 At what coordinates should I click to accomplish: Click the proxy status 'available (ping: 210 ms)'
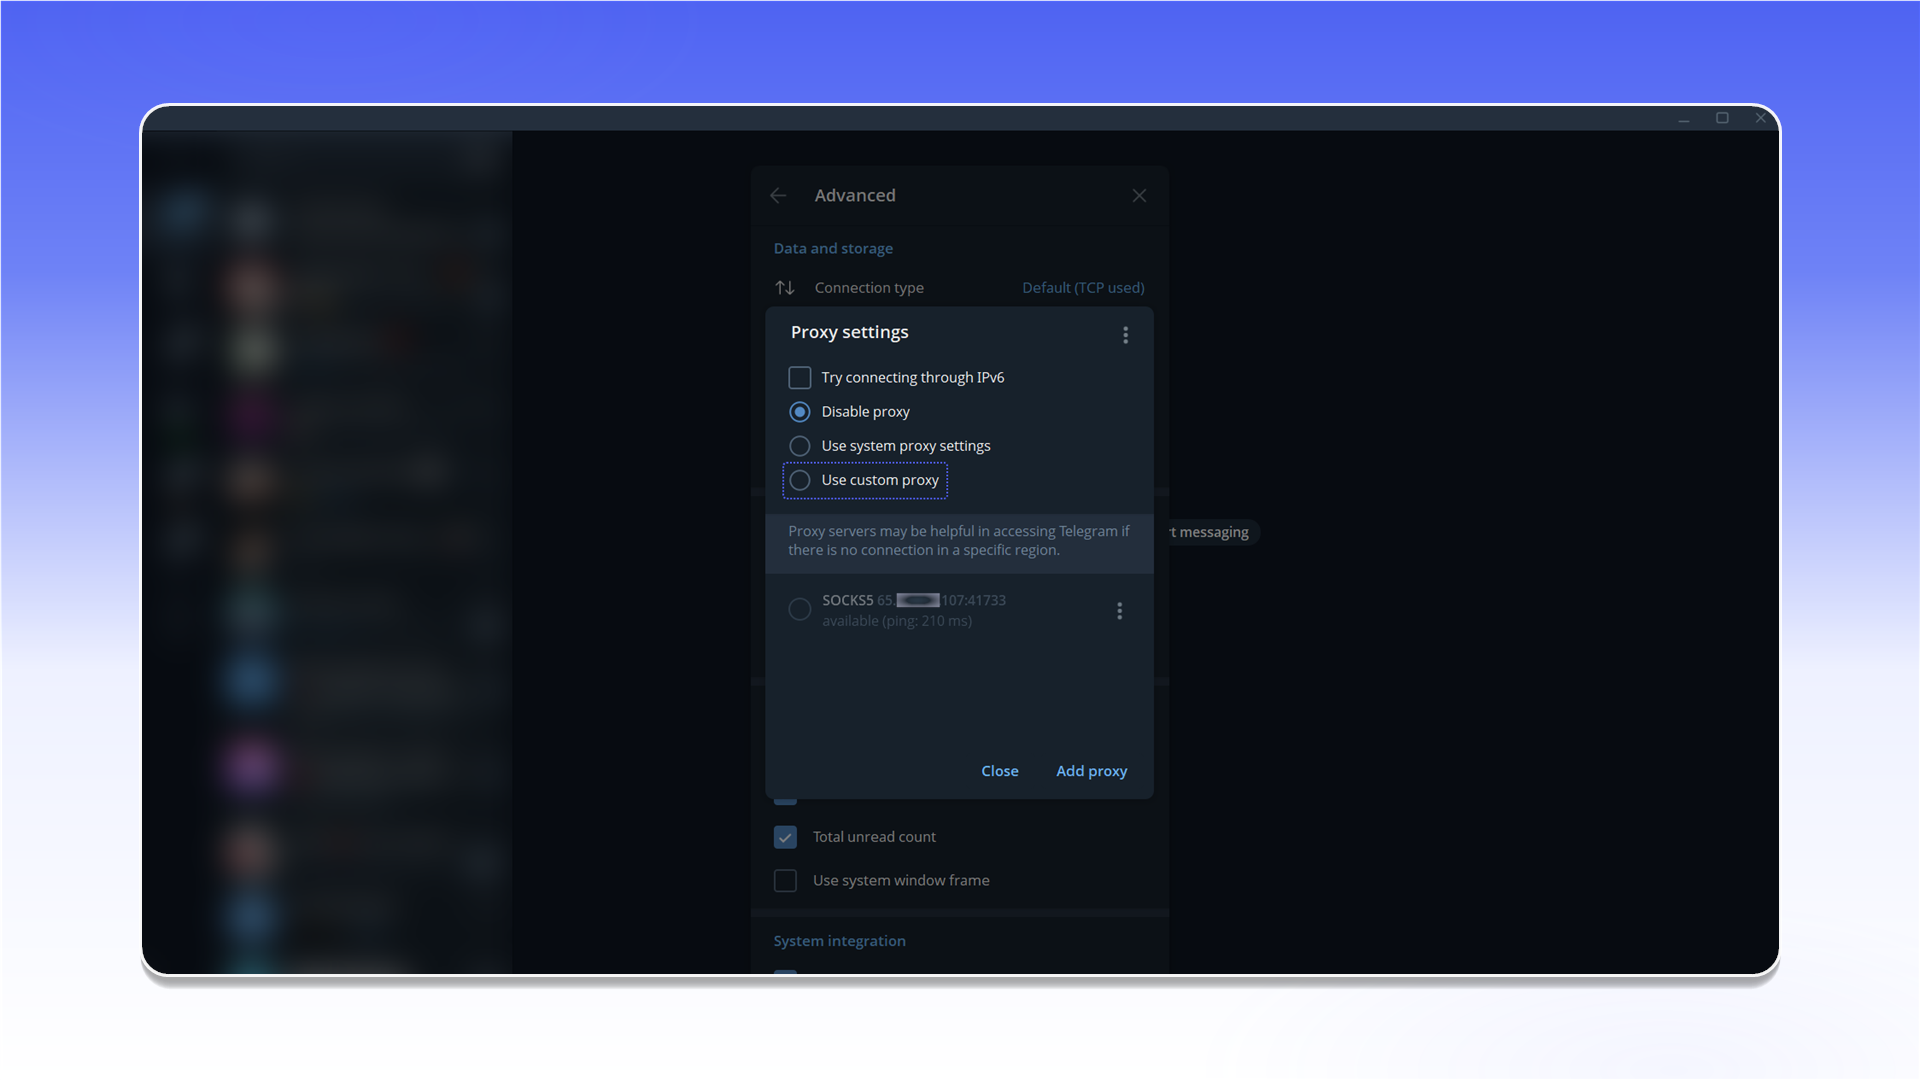(x=897, y=621)
